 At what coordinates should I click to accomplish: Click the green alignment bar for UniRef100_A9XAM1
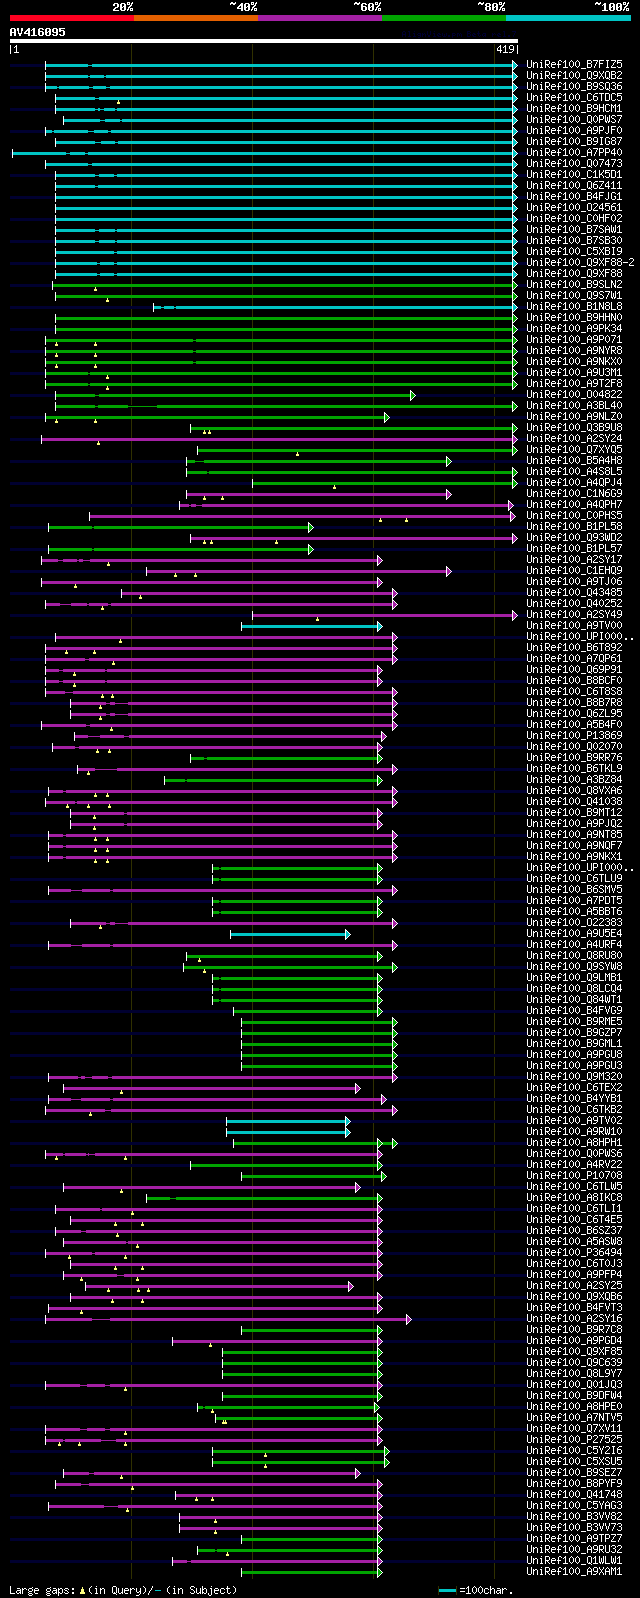tap(311, 1572)
